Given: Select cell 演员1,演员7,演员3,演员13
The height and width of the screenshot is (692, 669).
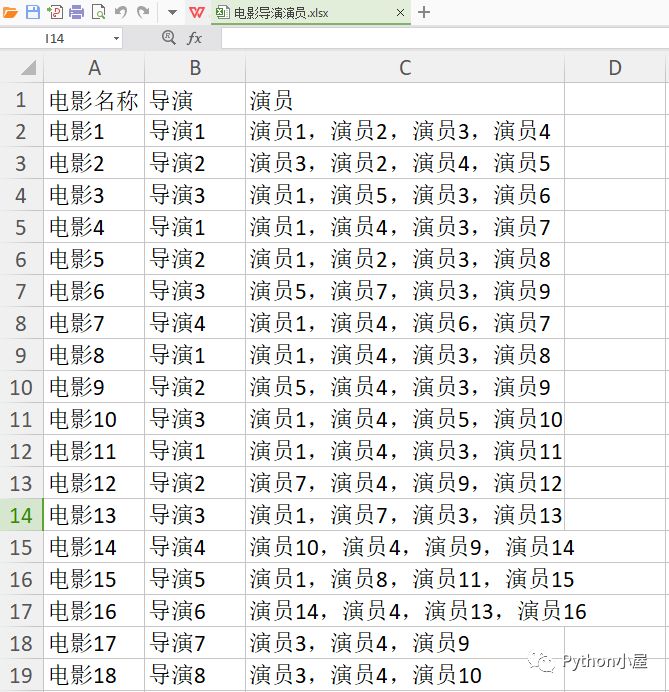Looking at the screenshot, I should pyautogui.click(x=405, y=515).
